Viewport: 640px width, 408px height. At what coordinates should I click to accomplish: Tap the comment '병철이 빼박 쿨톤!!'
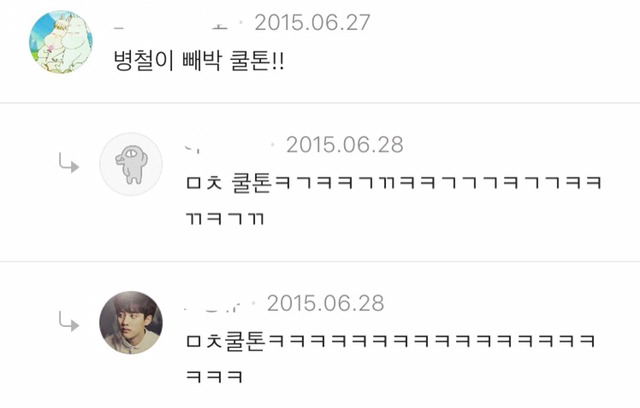coord(198,61)
